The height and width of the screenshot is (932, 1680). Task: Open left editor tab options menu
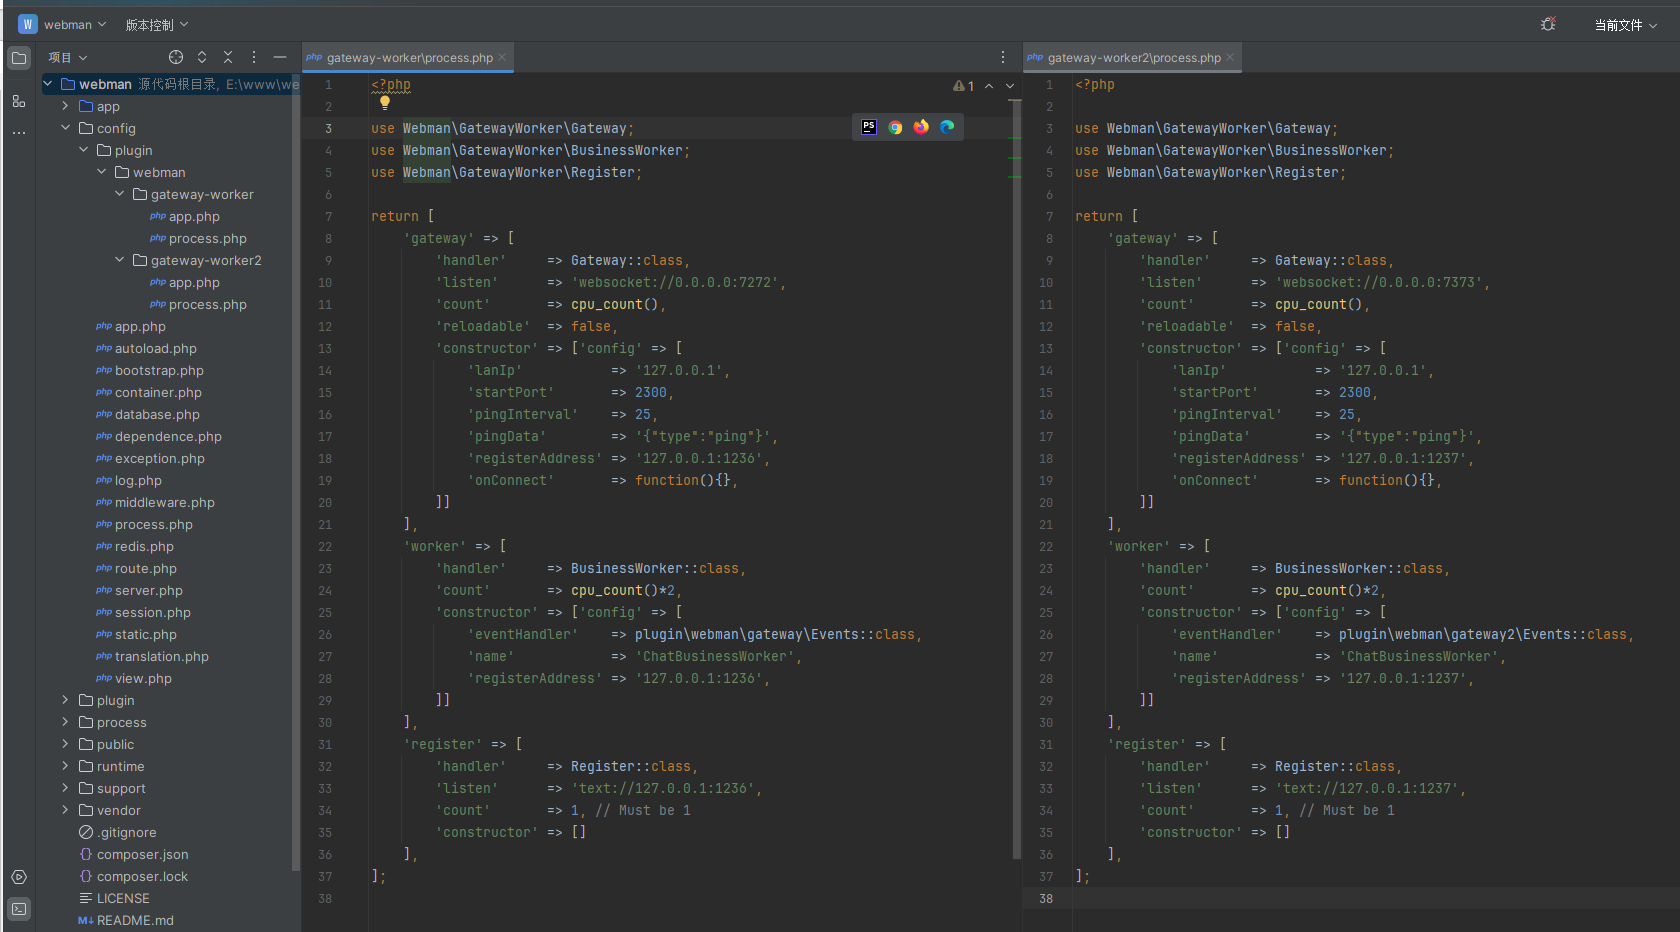[1003, 57]
